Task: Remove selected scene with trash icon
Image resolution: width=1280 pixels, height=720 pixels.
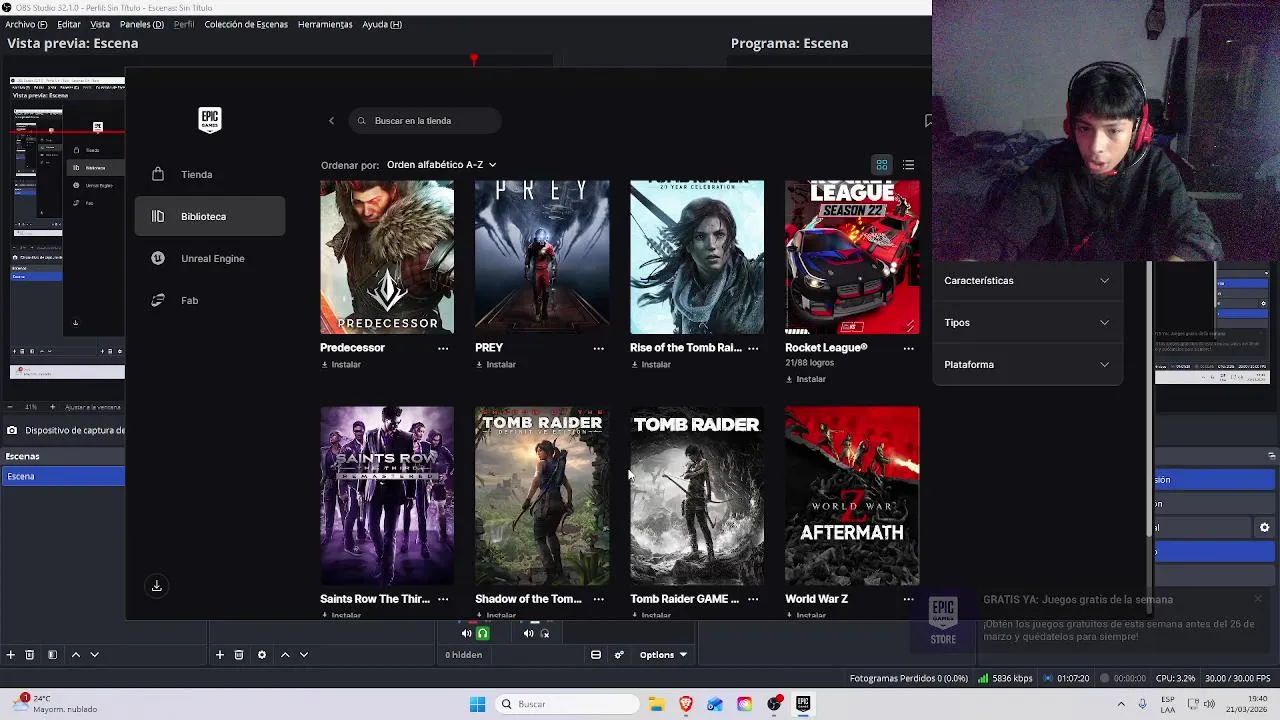Action: coord(30,655)
